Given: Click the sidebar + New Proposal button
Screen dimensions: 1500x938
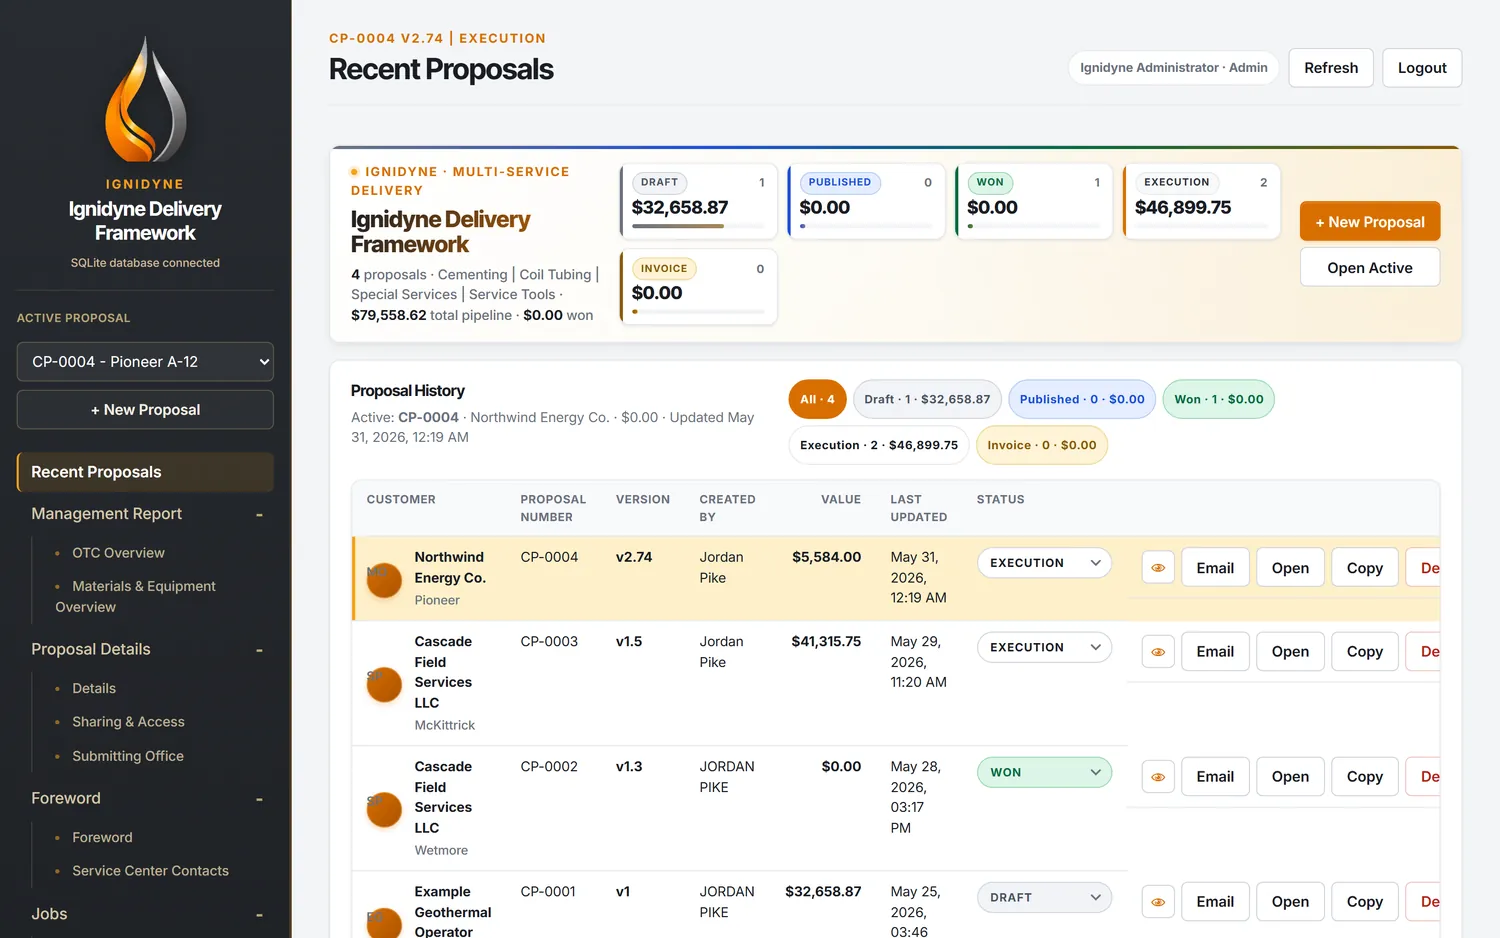Looking at the screenshot, I should coord(145,410).
